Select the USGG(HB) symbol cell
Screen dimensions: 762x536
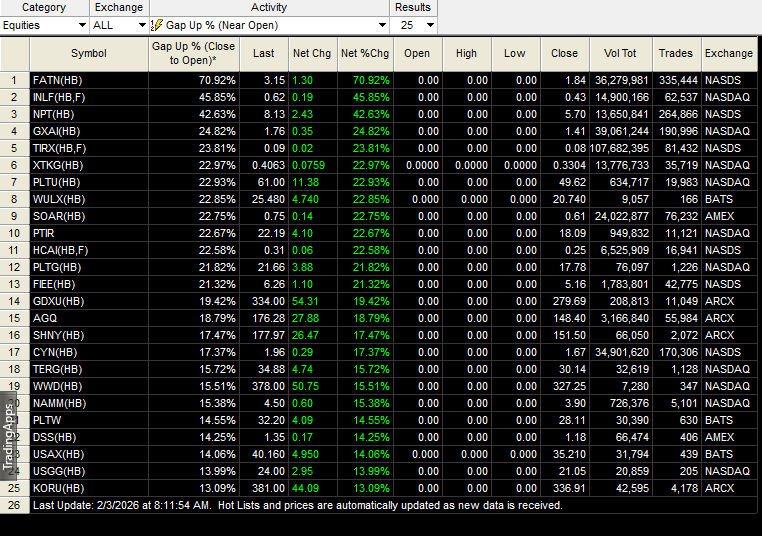[x=89, y=471]
